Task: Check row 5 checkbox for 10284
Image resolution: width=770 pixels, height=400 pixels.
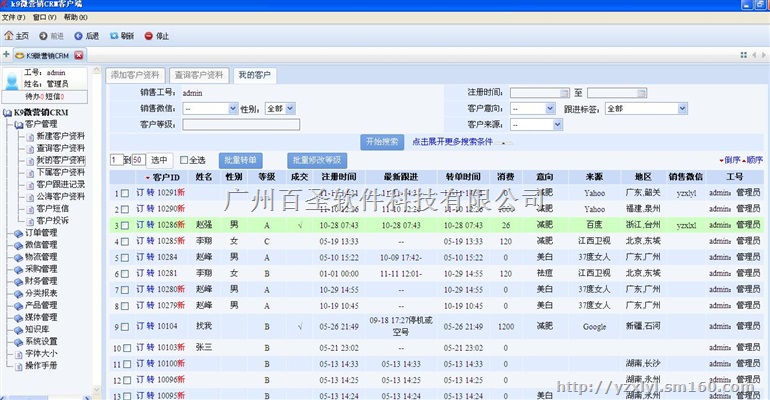Action: (x=125, y=258)
